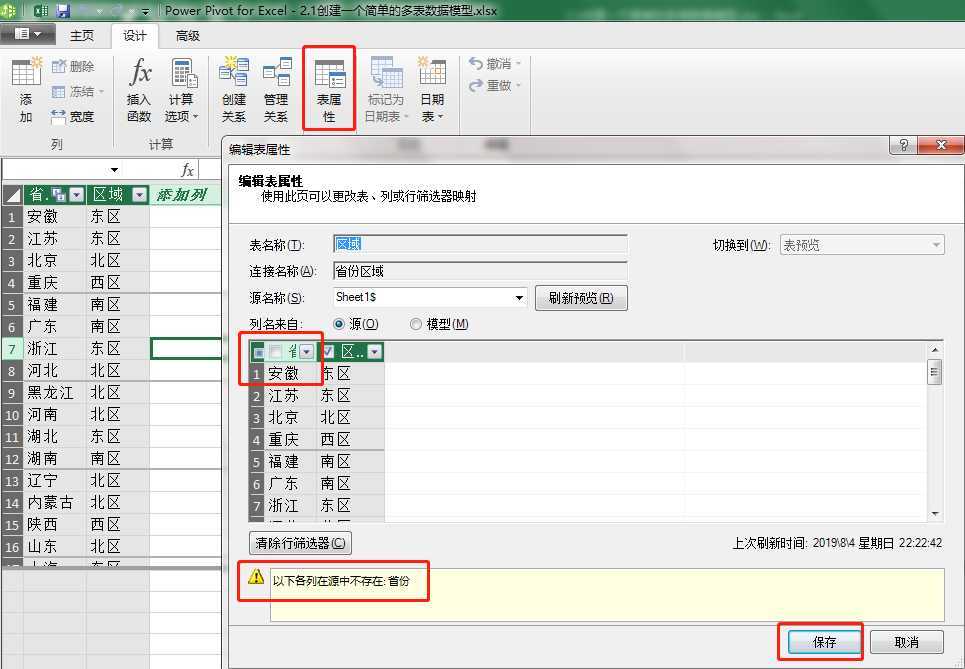Select cell 内蒙古 in main grid

coord(55,503)
